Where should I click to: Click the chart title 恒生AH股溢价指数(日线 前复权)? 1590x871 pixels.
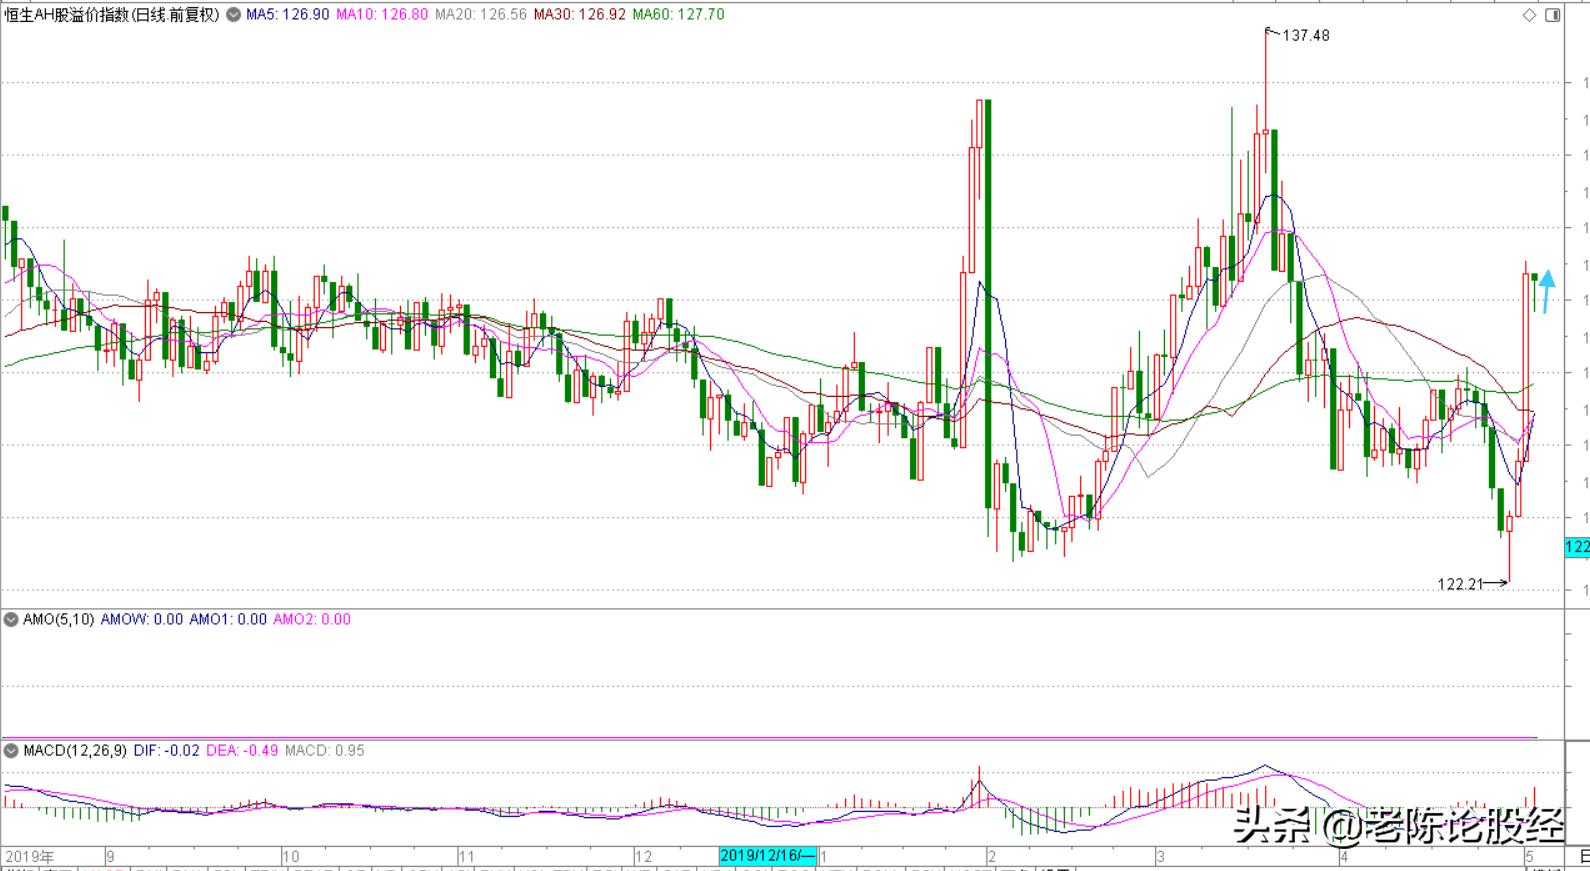112,15
